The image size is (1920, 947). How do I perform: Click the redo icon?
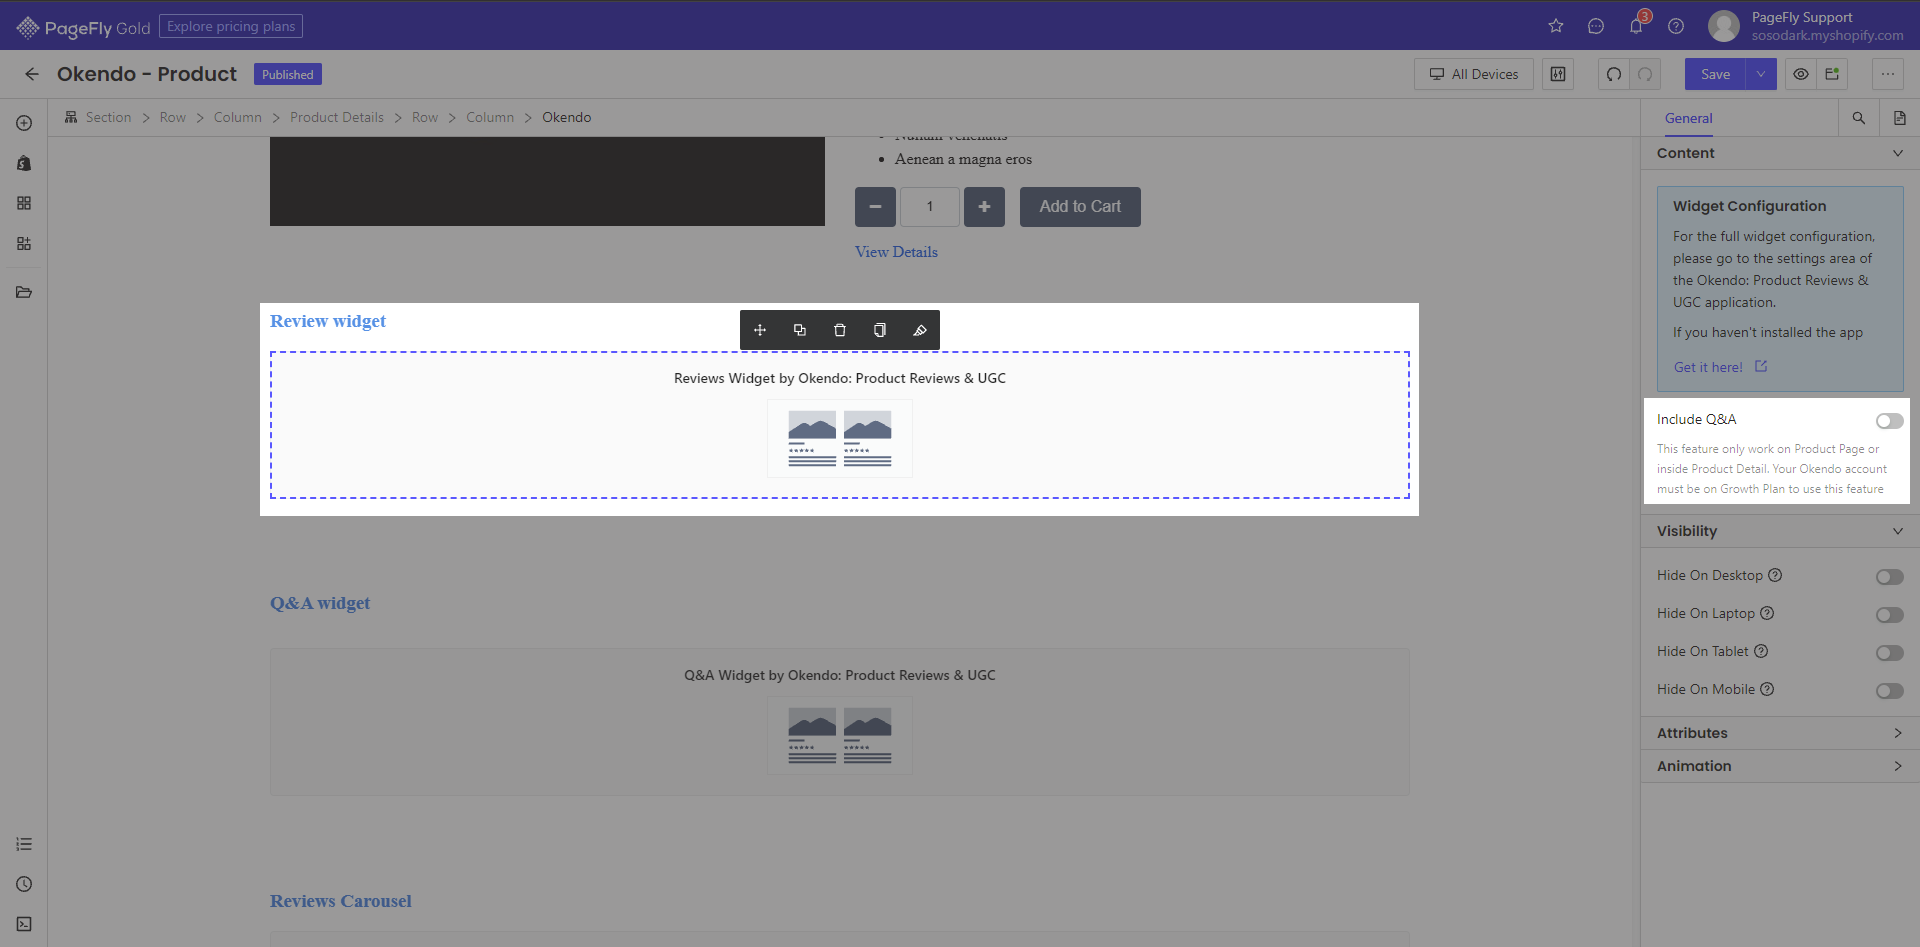click(1645, 74)
